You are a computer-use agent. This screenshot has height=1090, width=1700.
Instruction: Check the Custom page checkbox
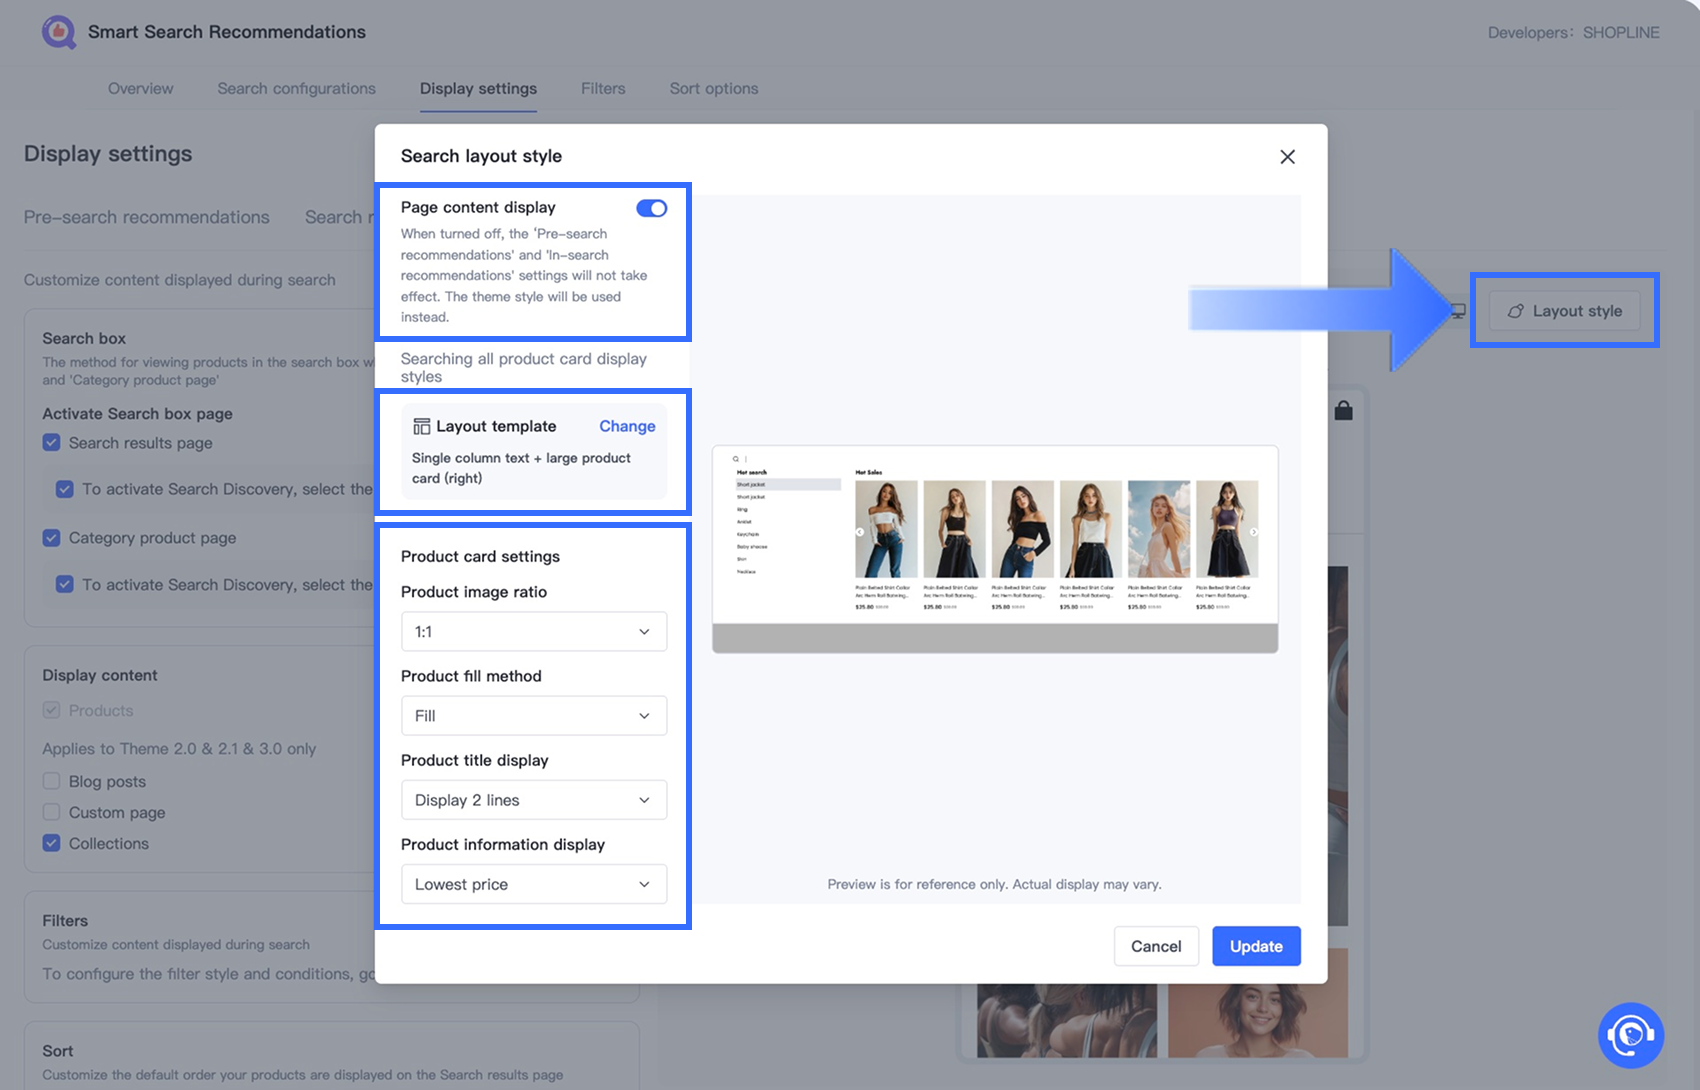click(52, 812)
